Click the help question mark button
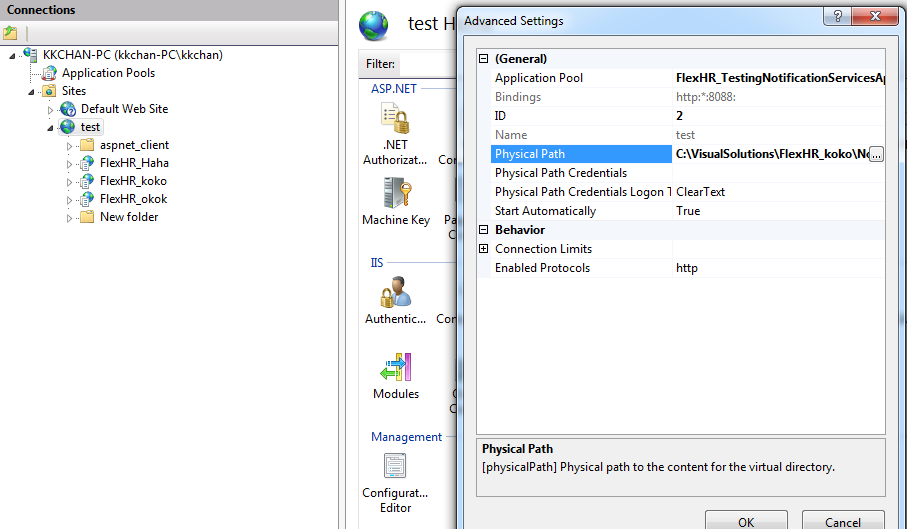Image resolution: width=907 pixels, height=529 pixels. pyautogui.click(x=838, y=16)
